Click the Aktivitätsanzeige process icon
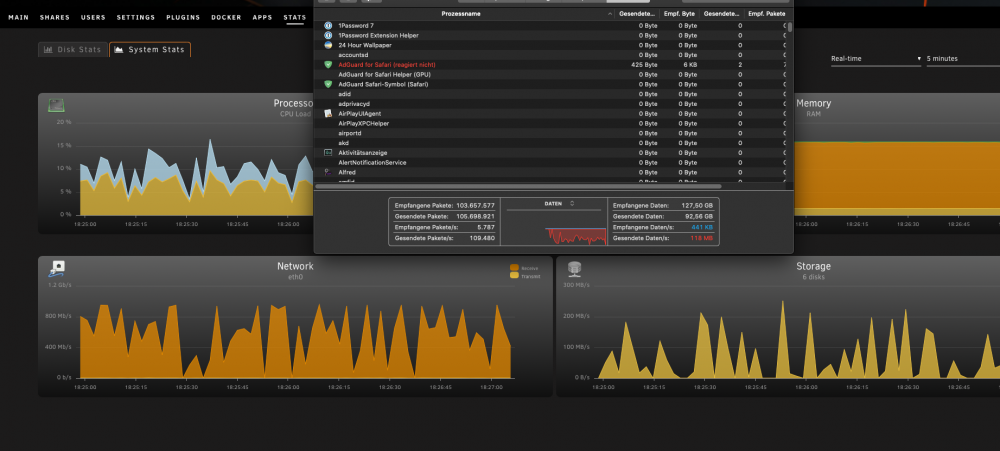1000x451 pixels. (x=328, y=152)
